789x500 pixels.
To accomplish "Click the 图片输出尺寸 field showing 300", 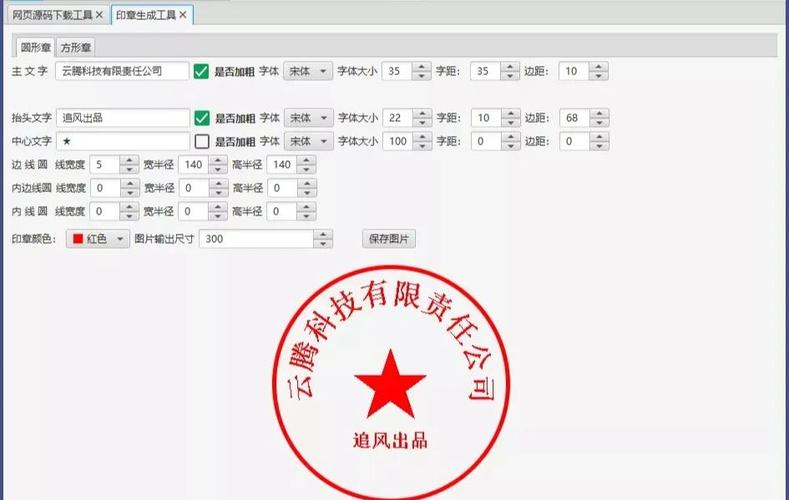I will [257, 239].
